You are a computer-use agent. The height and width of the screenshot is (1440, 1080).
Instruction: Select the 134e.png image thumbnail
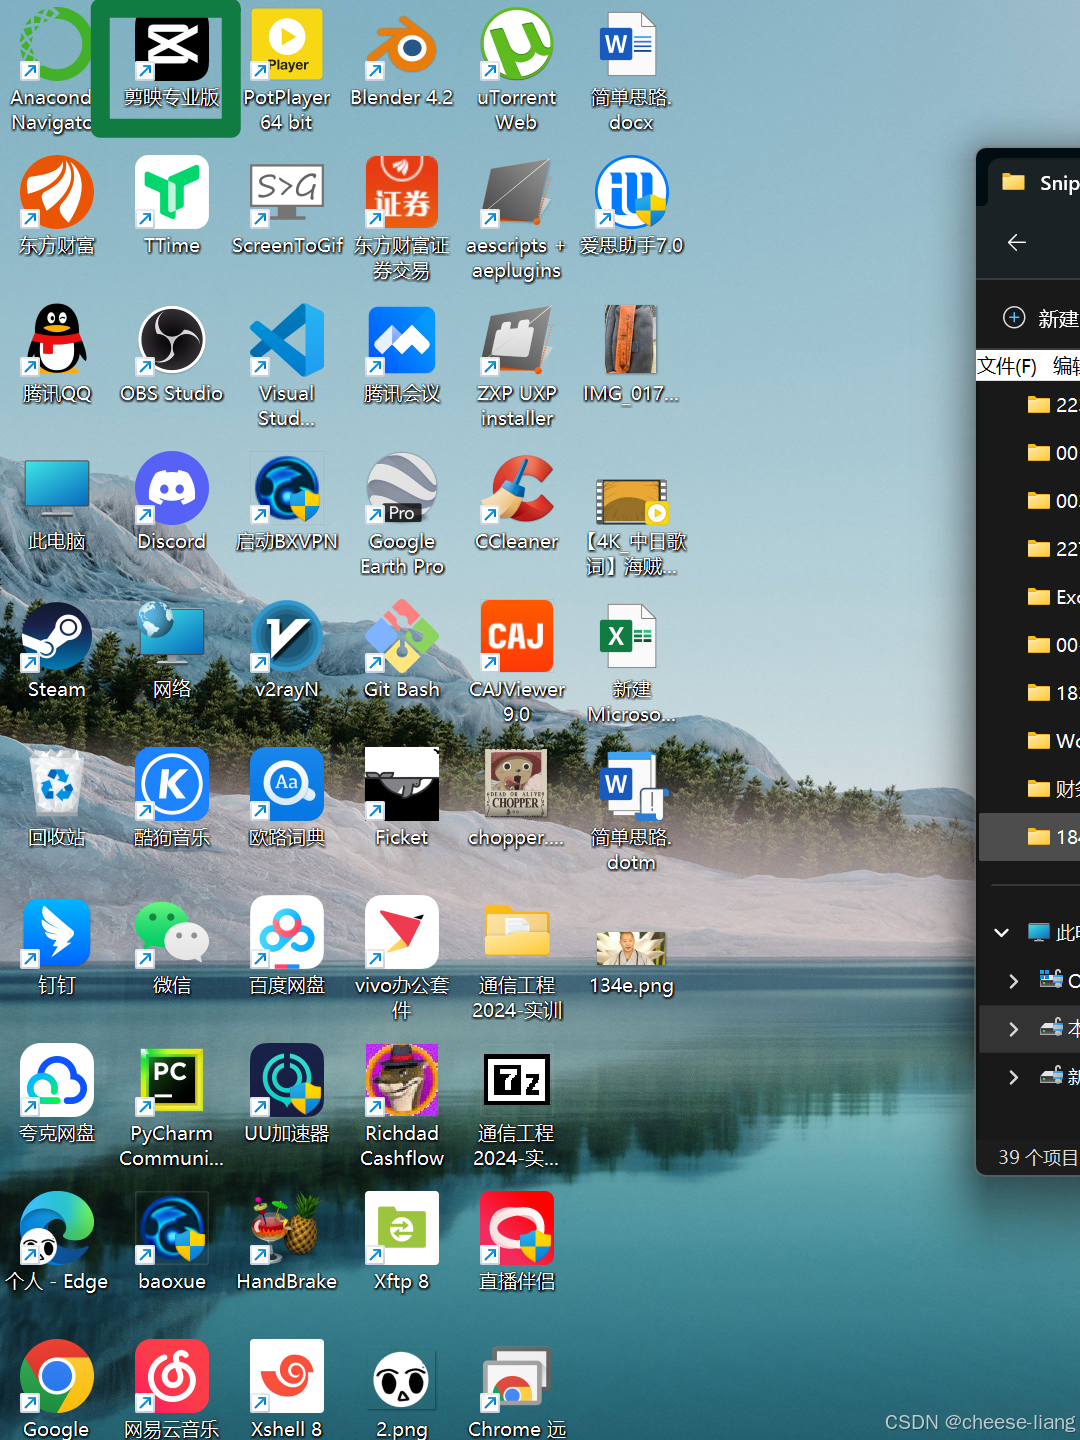(631, 948)
